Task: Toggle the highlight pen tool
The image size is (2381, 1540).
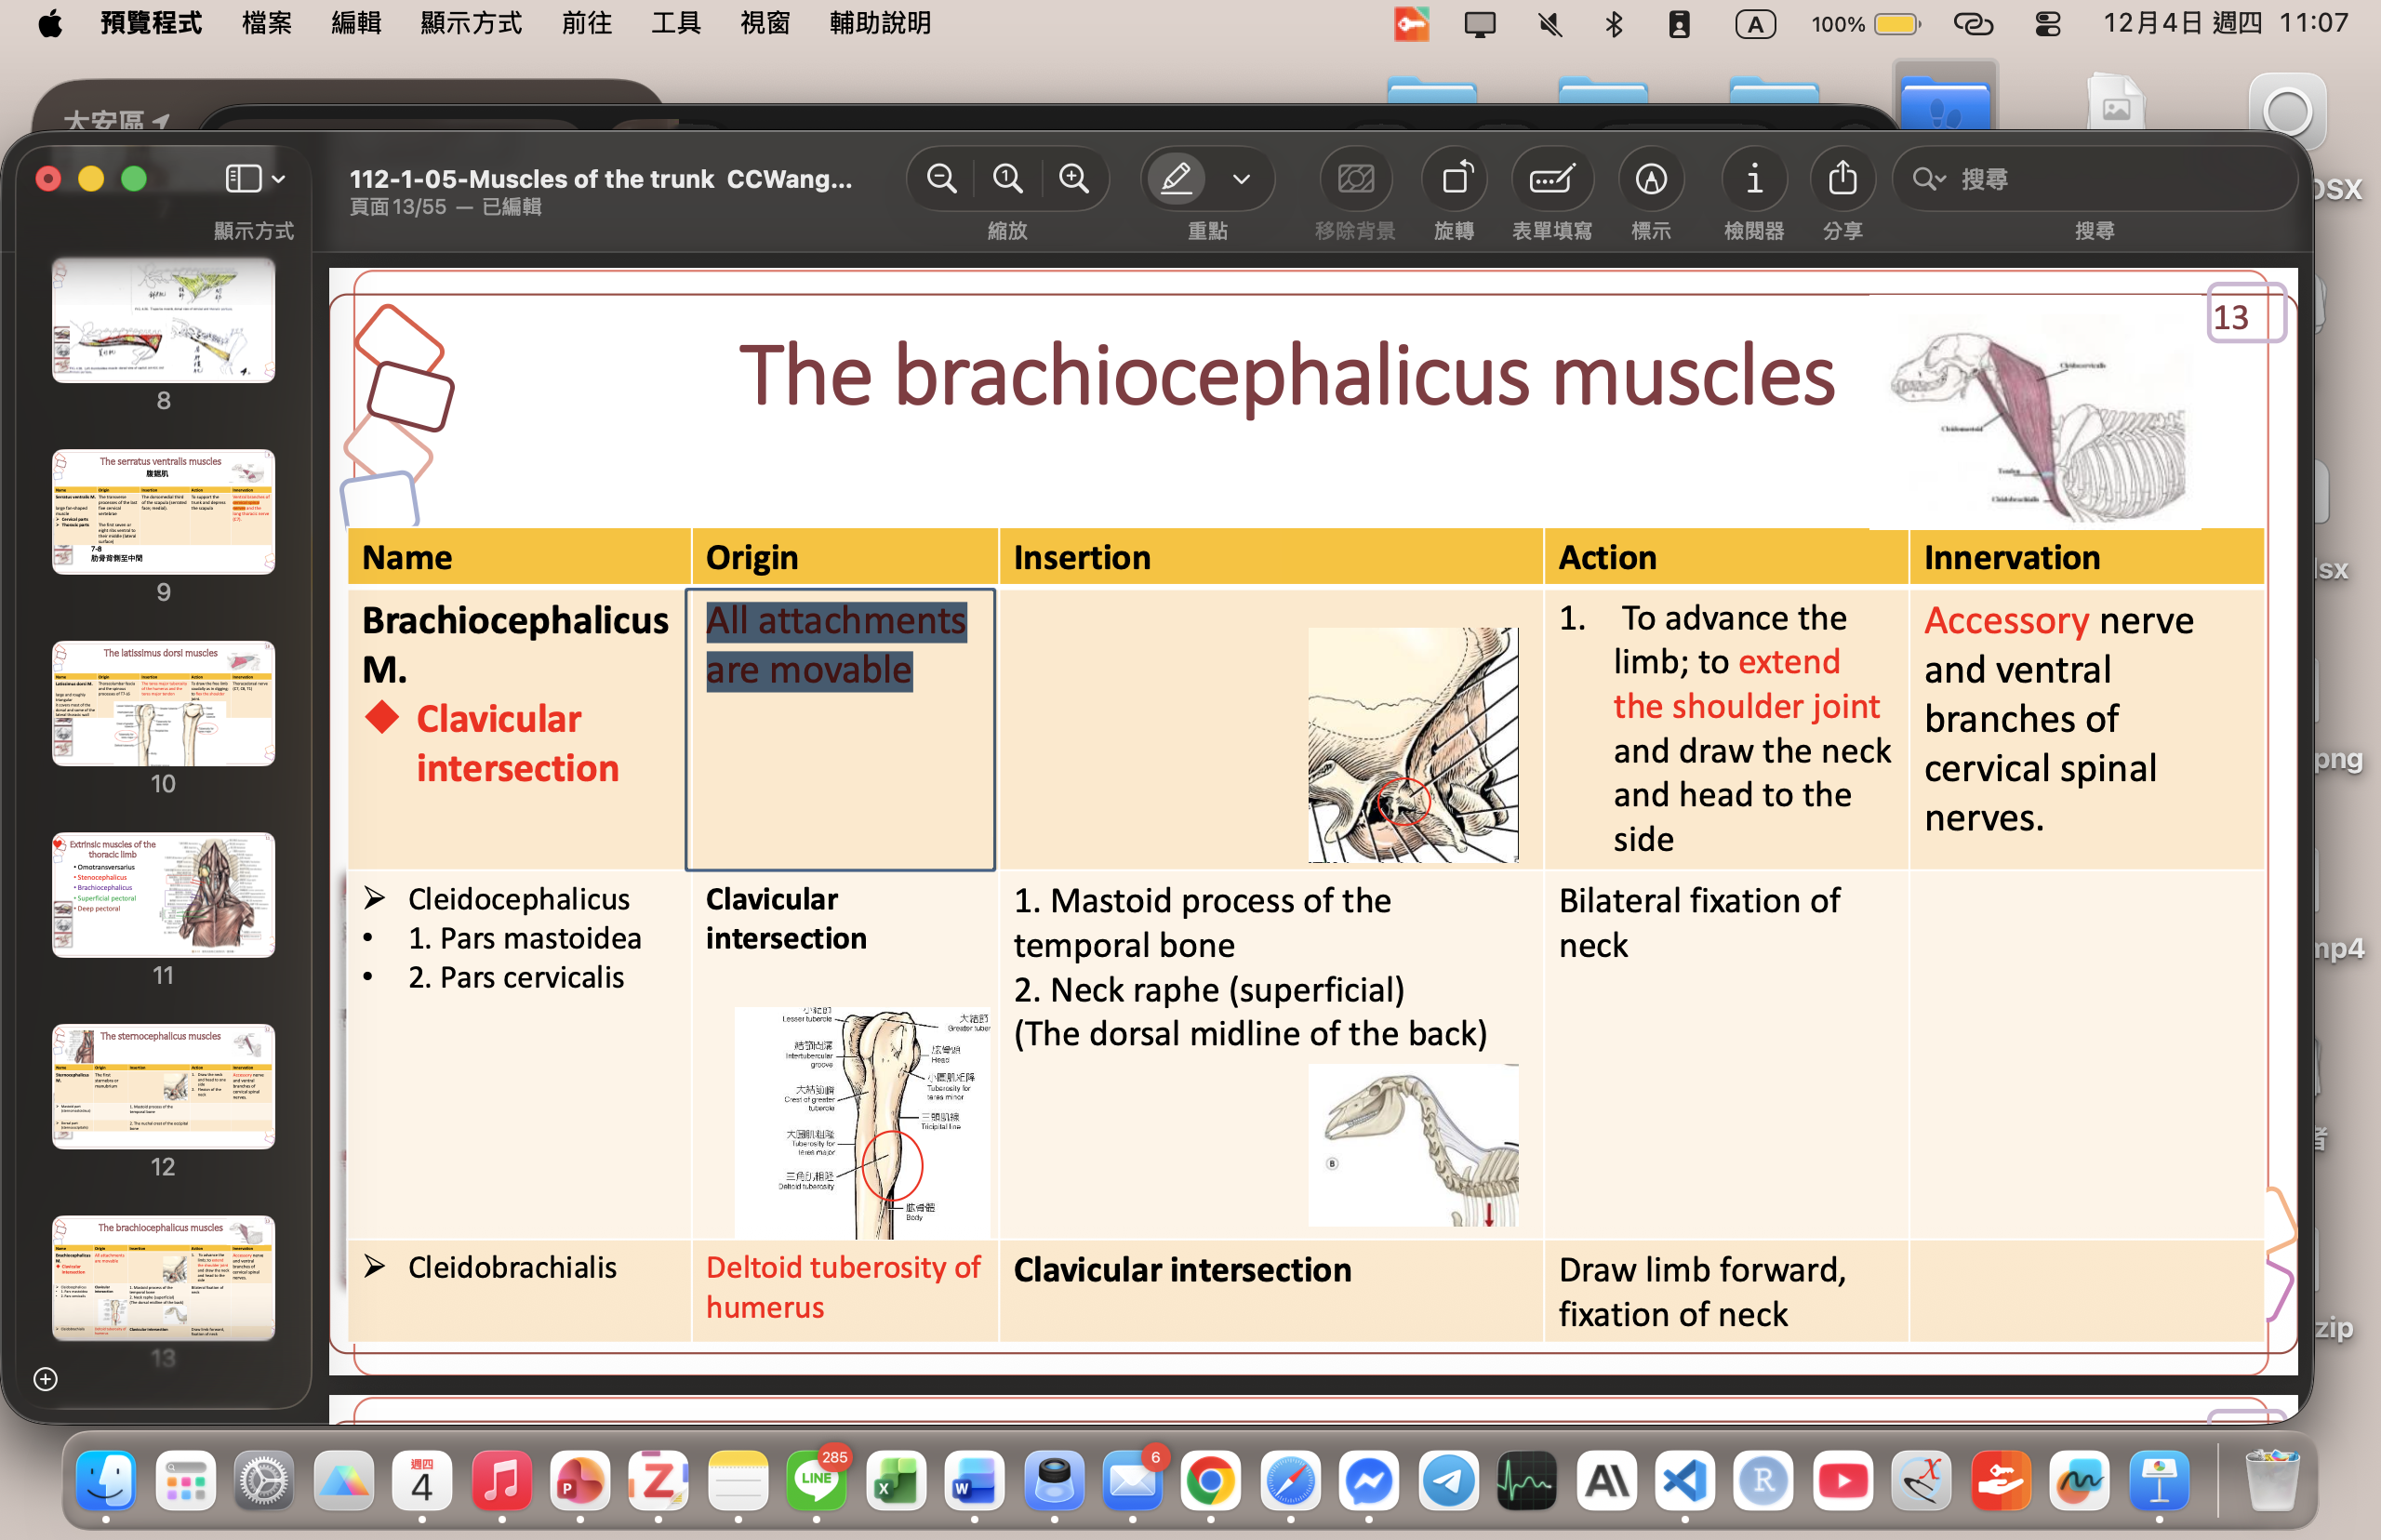Action: coord(1177,179)
